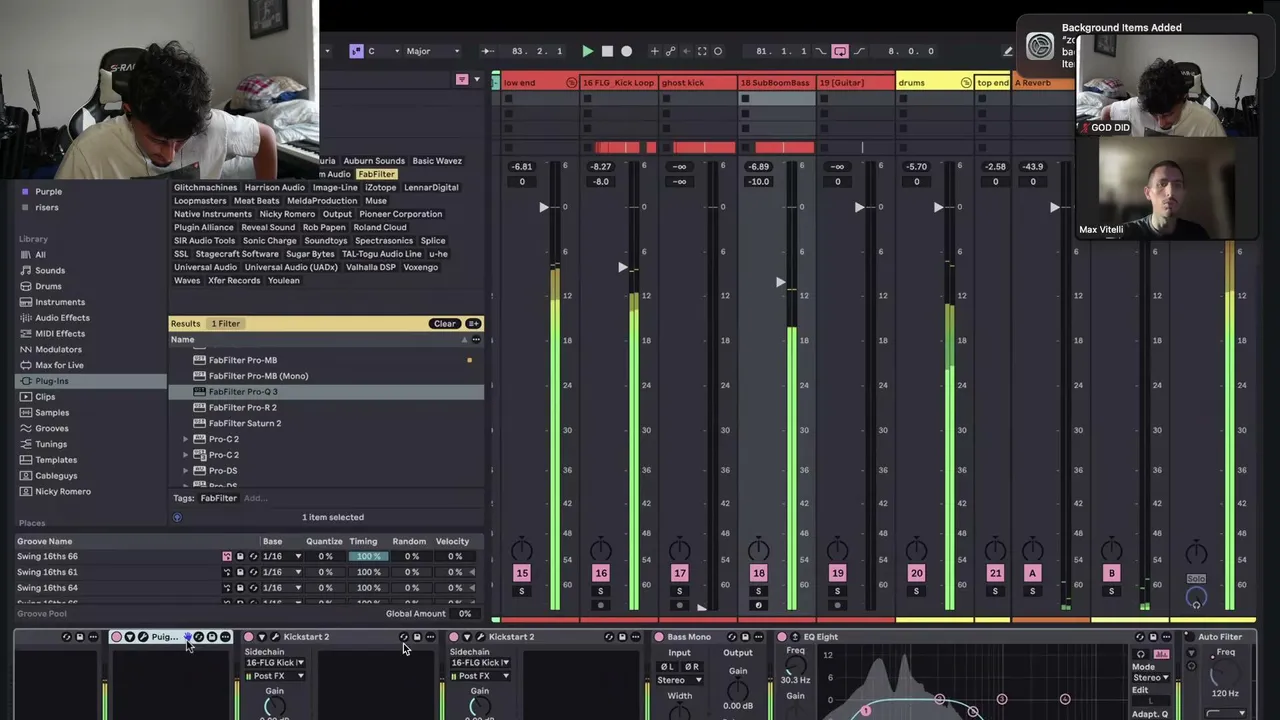The height and width of the screenshot is (720, 1280).
Task: Toggle the Scale Mode icon
Action: 356,51
